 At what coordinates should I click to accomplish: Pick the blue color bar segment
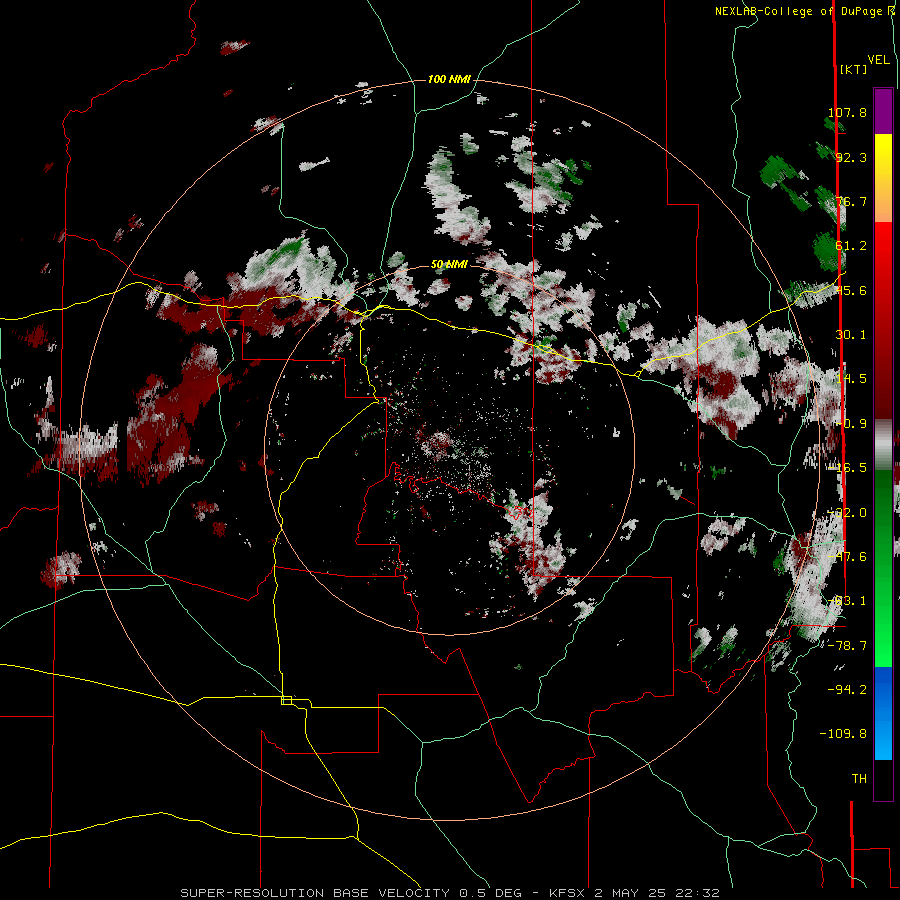point(883,713)
